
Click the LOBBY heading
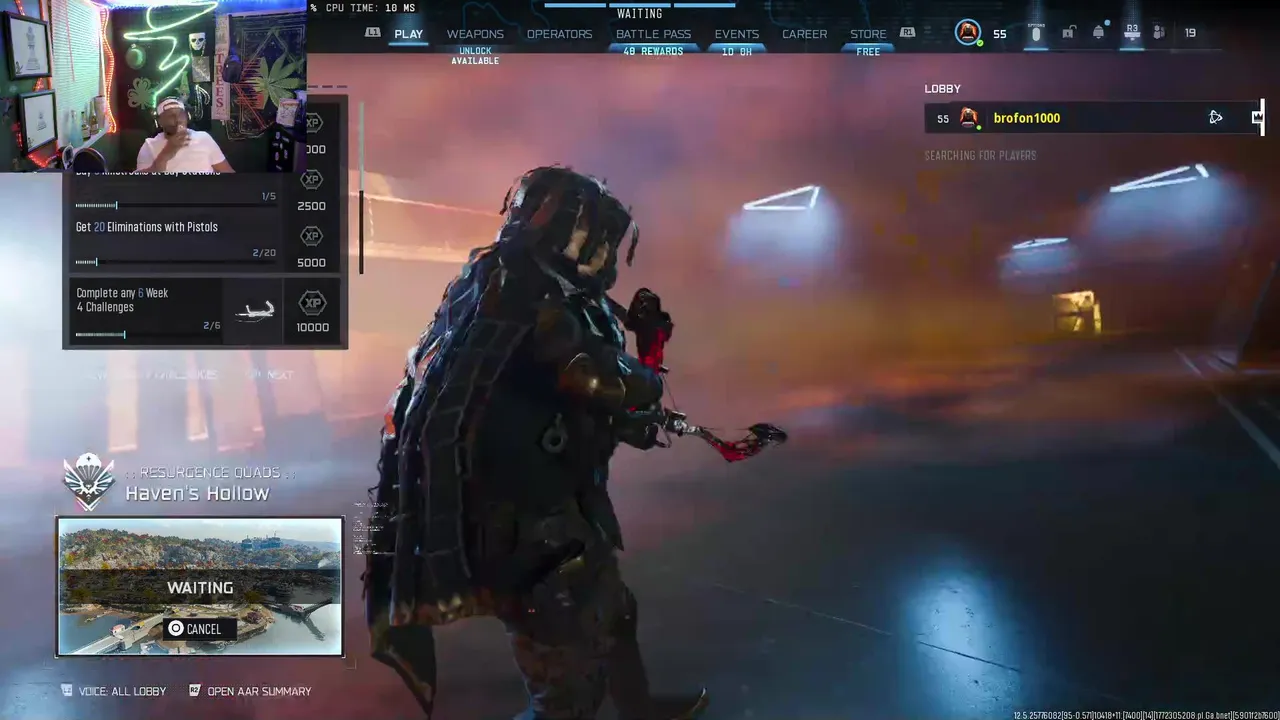[x=942, y=89]
